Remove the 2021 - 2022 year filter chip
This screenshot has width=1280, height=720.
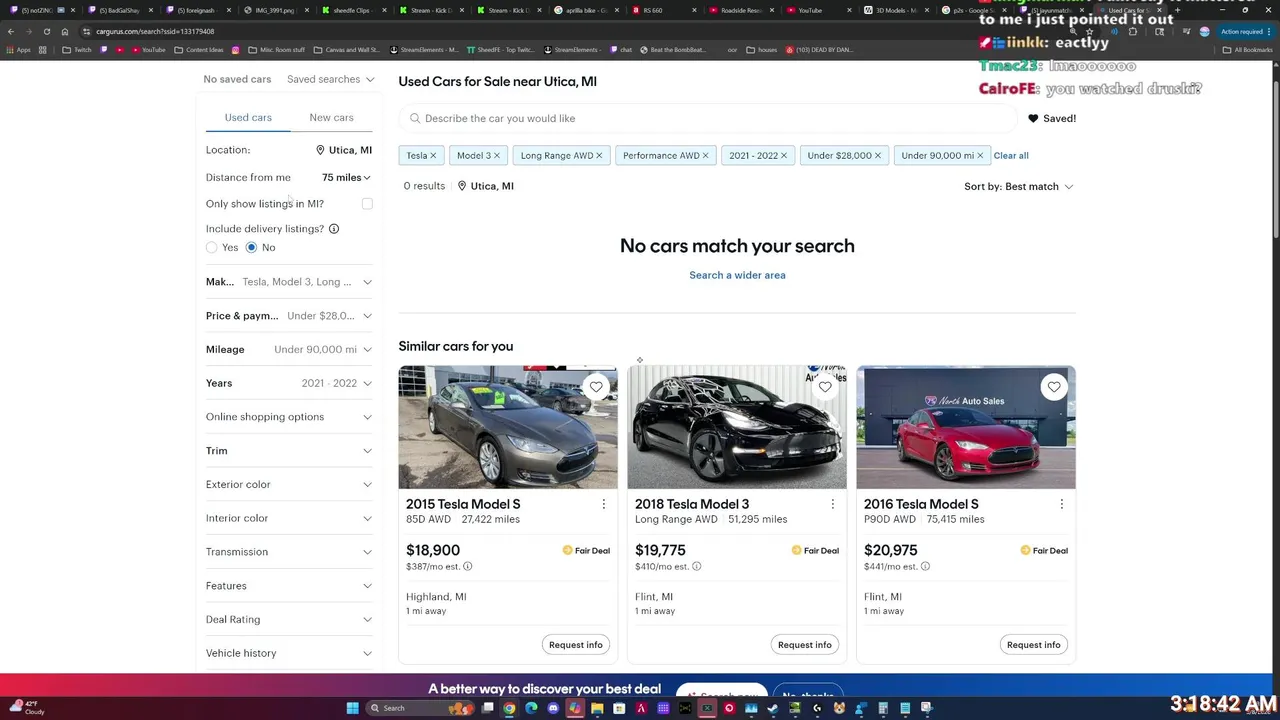784,156
